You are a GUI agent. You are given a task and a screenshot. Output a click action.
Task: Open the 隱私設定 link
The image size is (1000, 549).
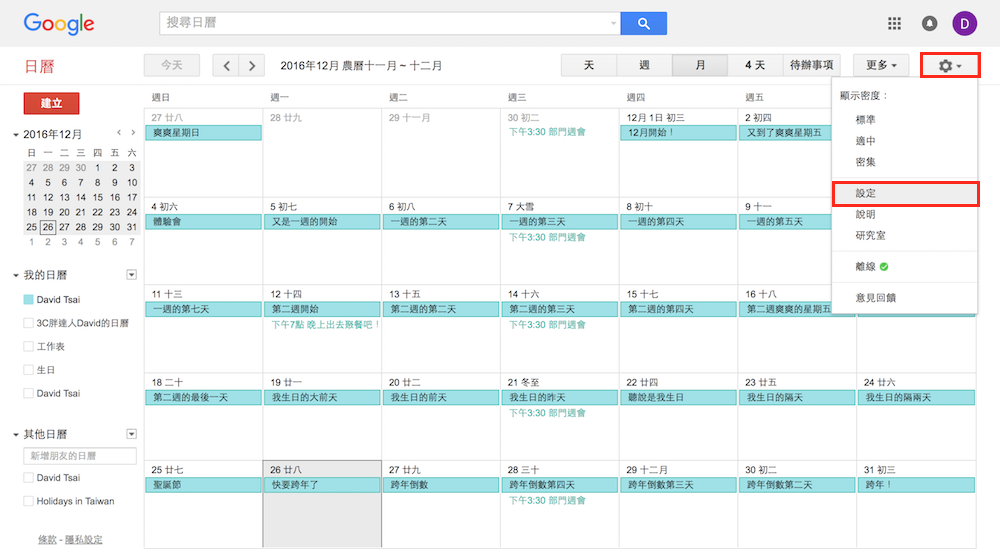83,539
